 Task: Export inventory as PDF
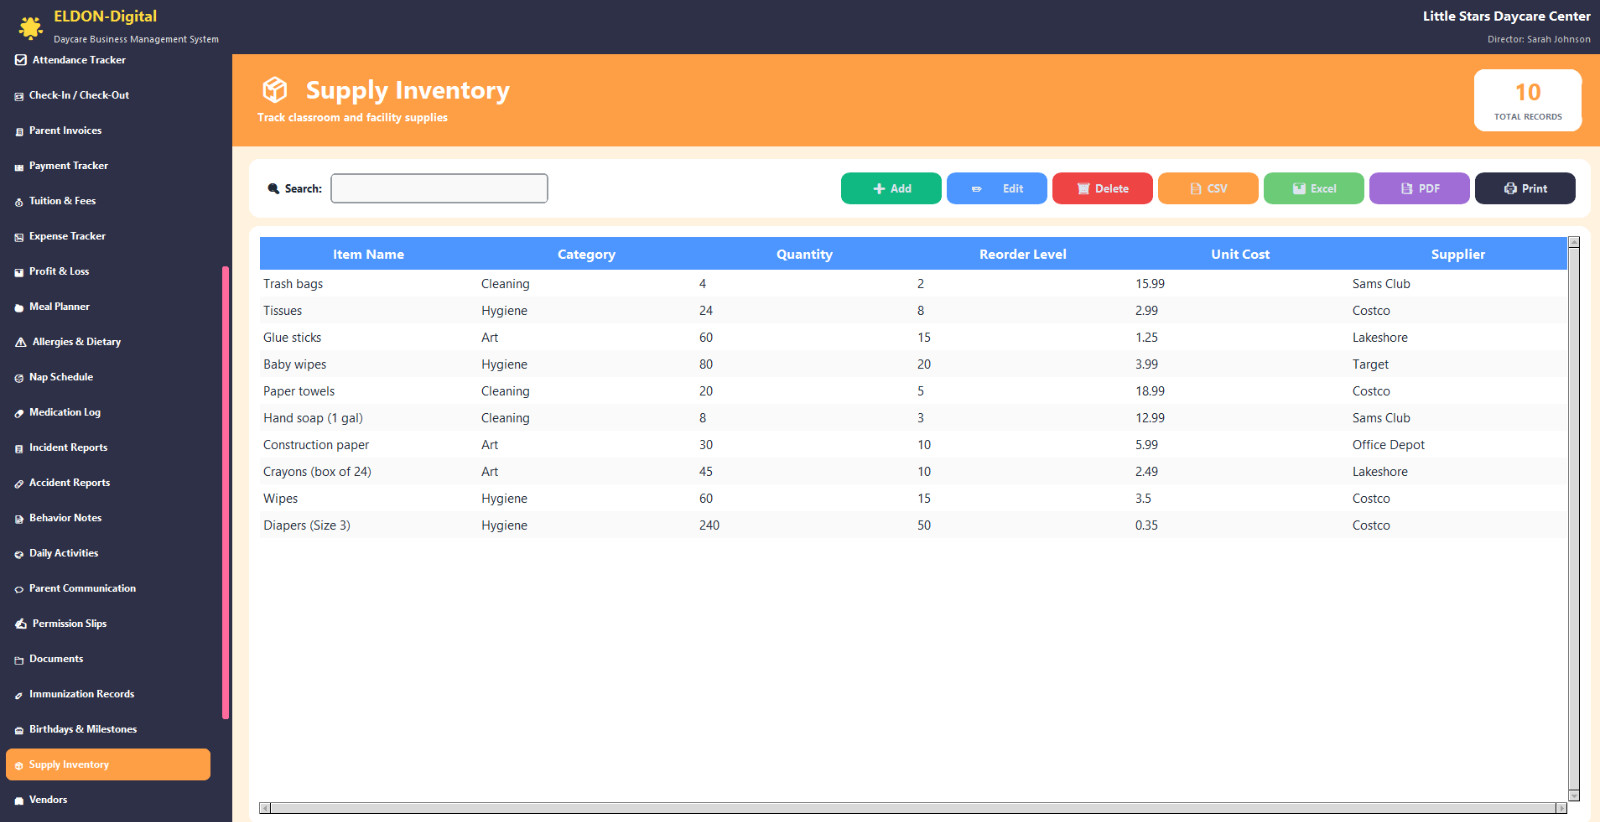click(x=1419, y=188)
